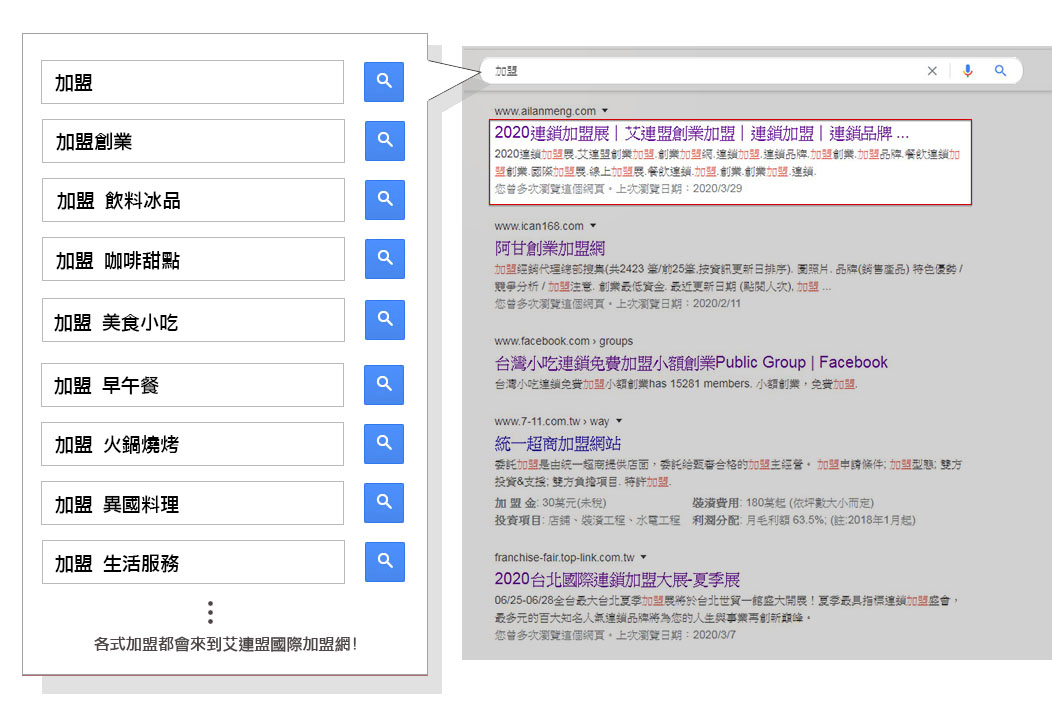
Task: Open the 2020連鎖加盟展 艾連盟 search result
Action: point(701,133)
